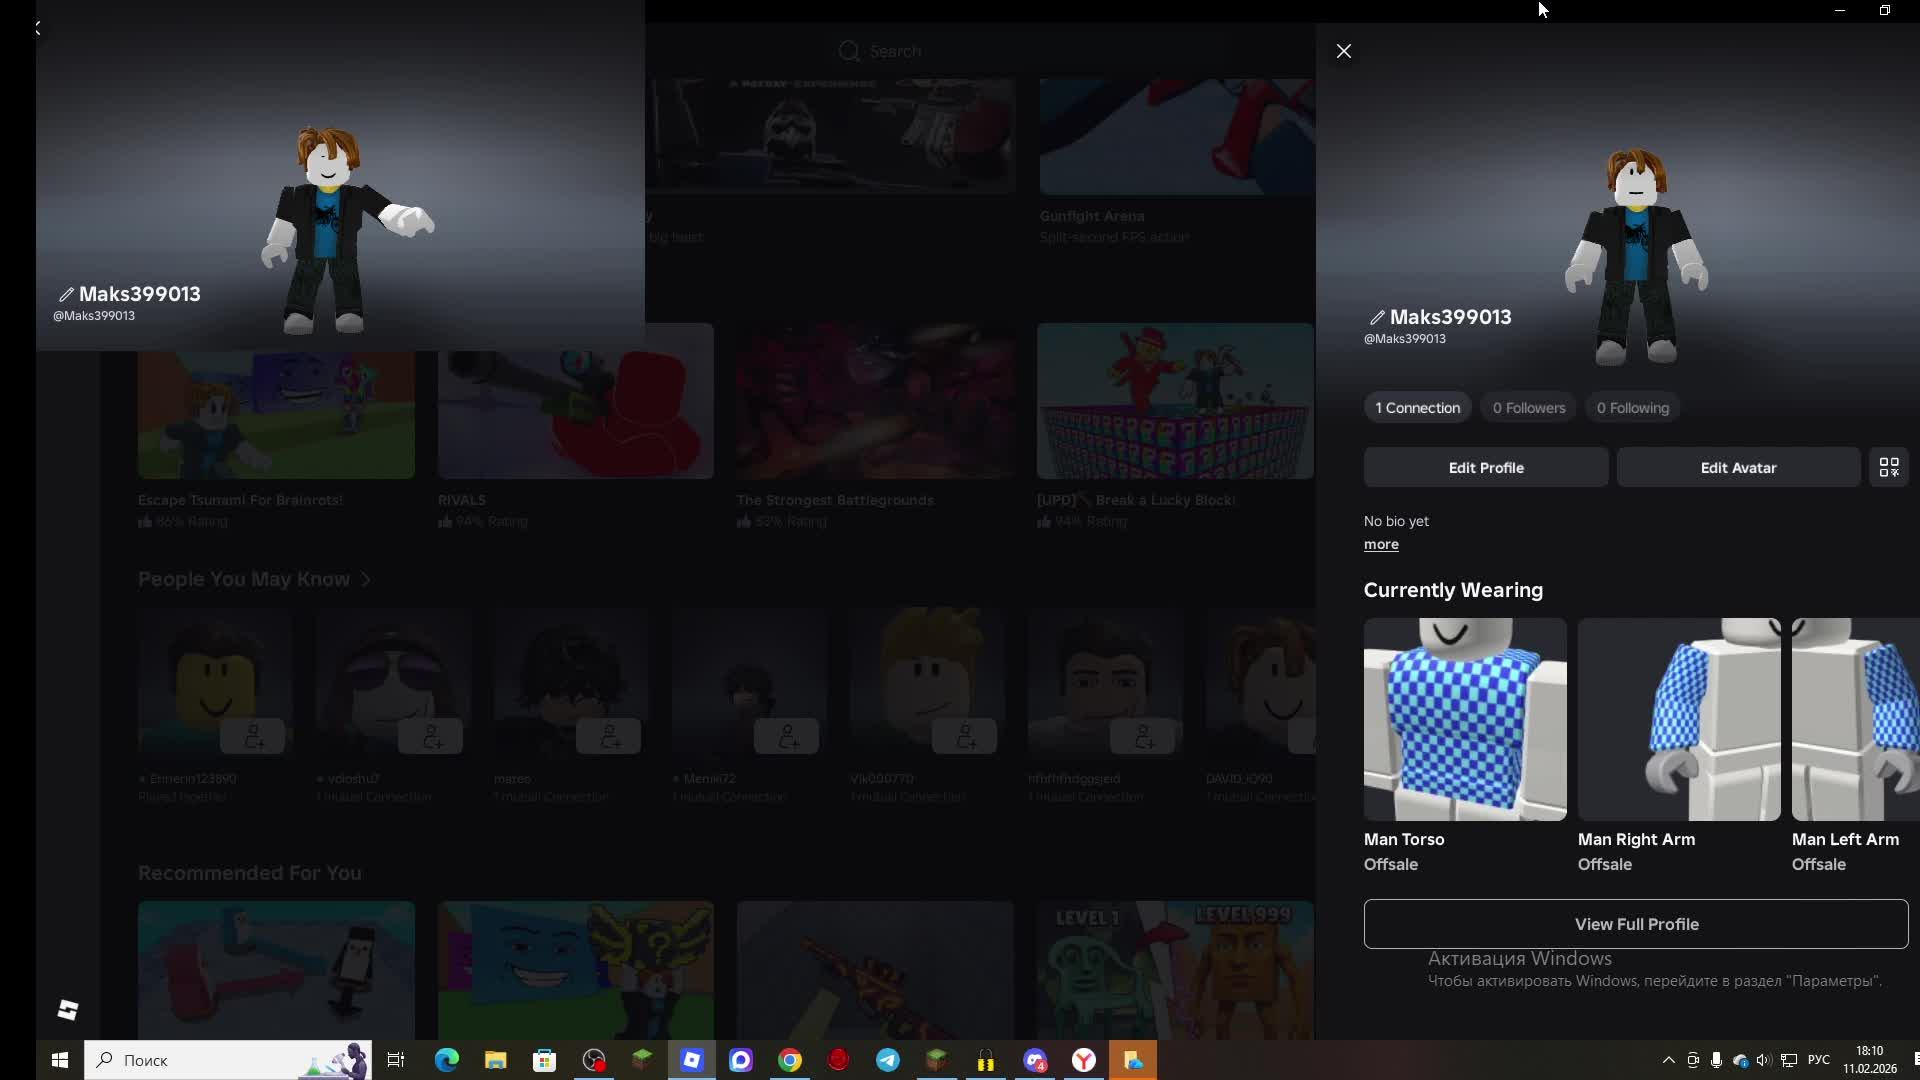Add connection icon on mateo card
The image size is (1920, 1080).
point(609,737)
